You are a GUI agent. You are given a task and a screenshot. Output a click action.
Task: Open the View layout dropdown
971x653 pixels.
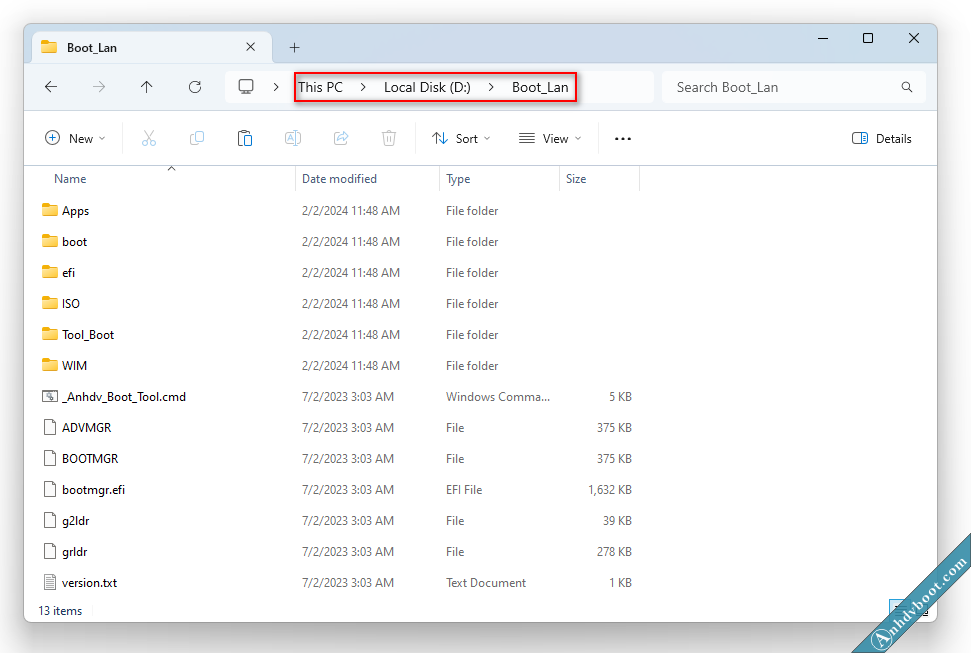coord(548,139)
